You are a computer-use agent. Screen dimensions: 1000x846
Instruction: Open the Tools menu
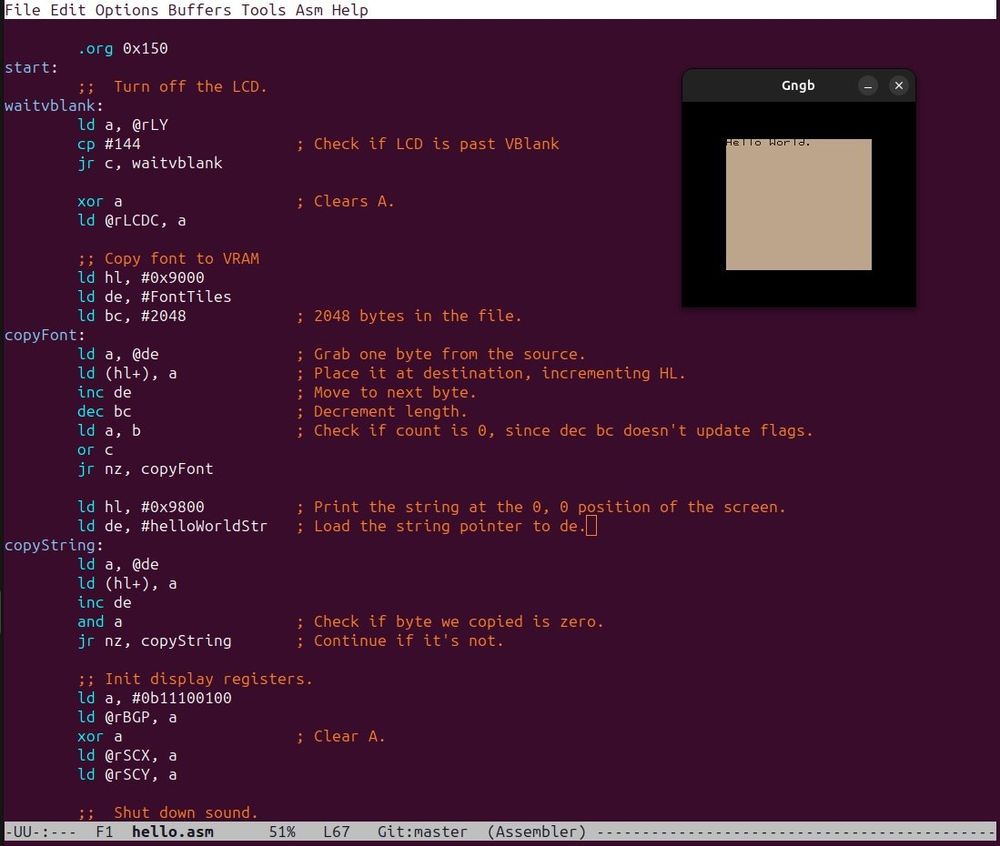[263, 10]
